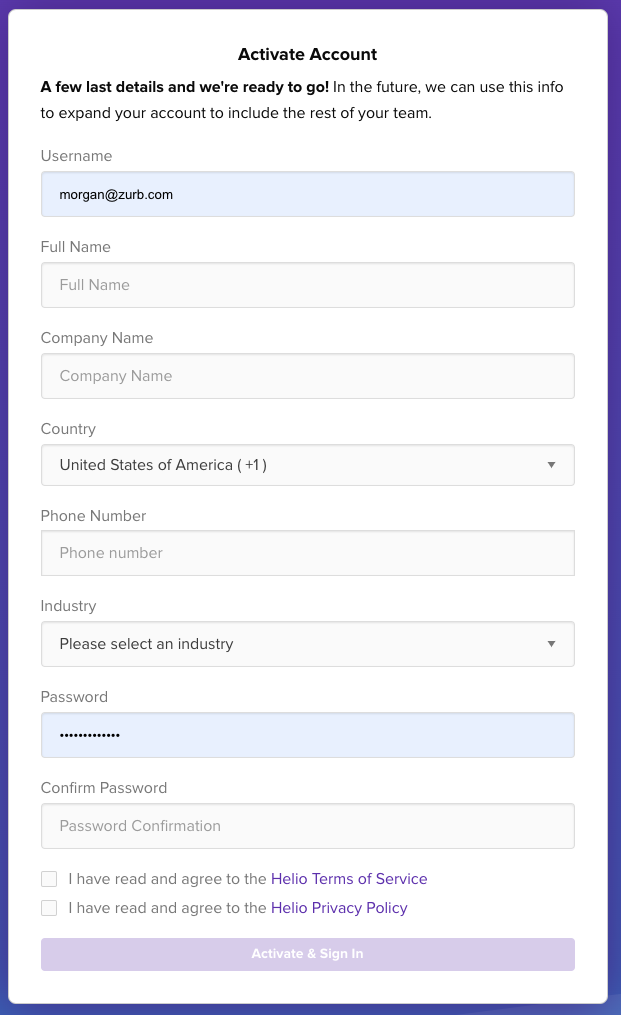Screen dimensions: 621x1015
Task: Click into the Company Name field
Action: pyautogui.click(x=307, y=376)
